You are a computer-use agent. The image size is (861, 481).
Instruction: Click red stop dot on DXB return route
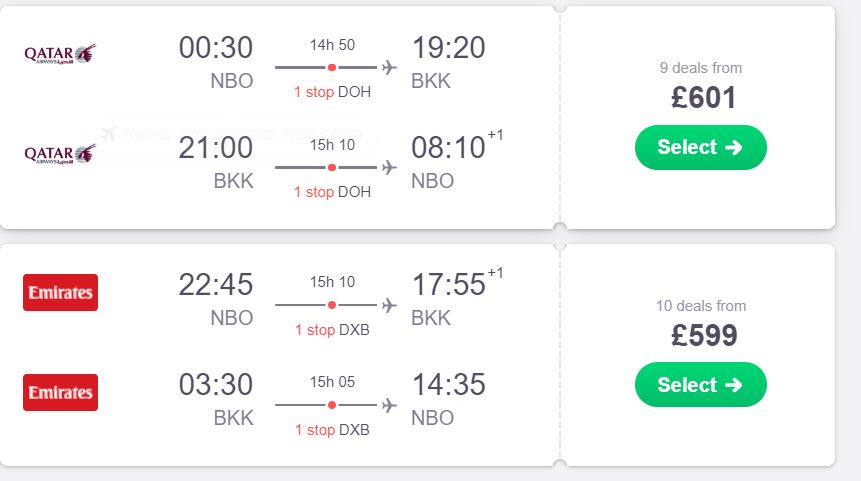pyautogui.click(x=332, y=405)
